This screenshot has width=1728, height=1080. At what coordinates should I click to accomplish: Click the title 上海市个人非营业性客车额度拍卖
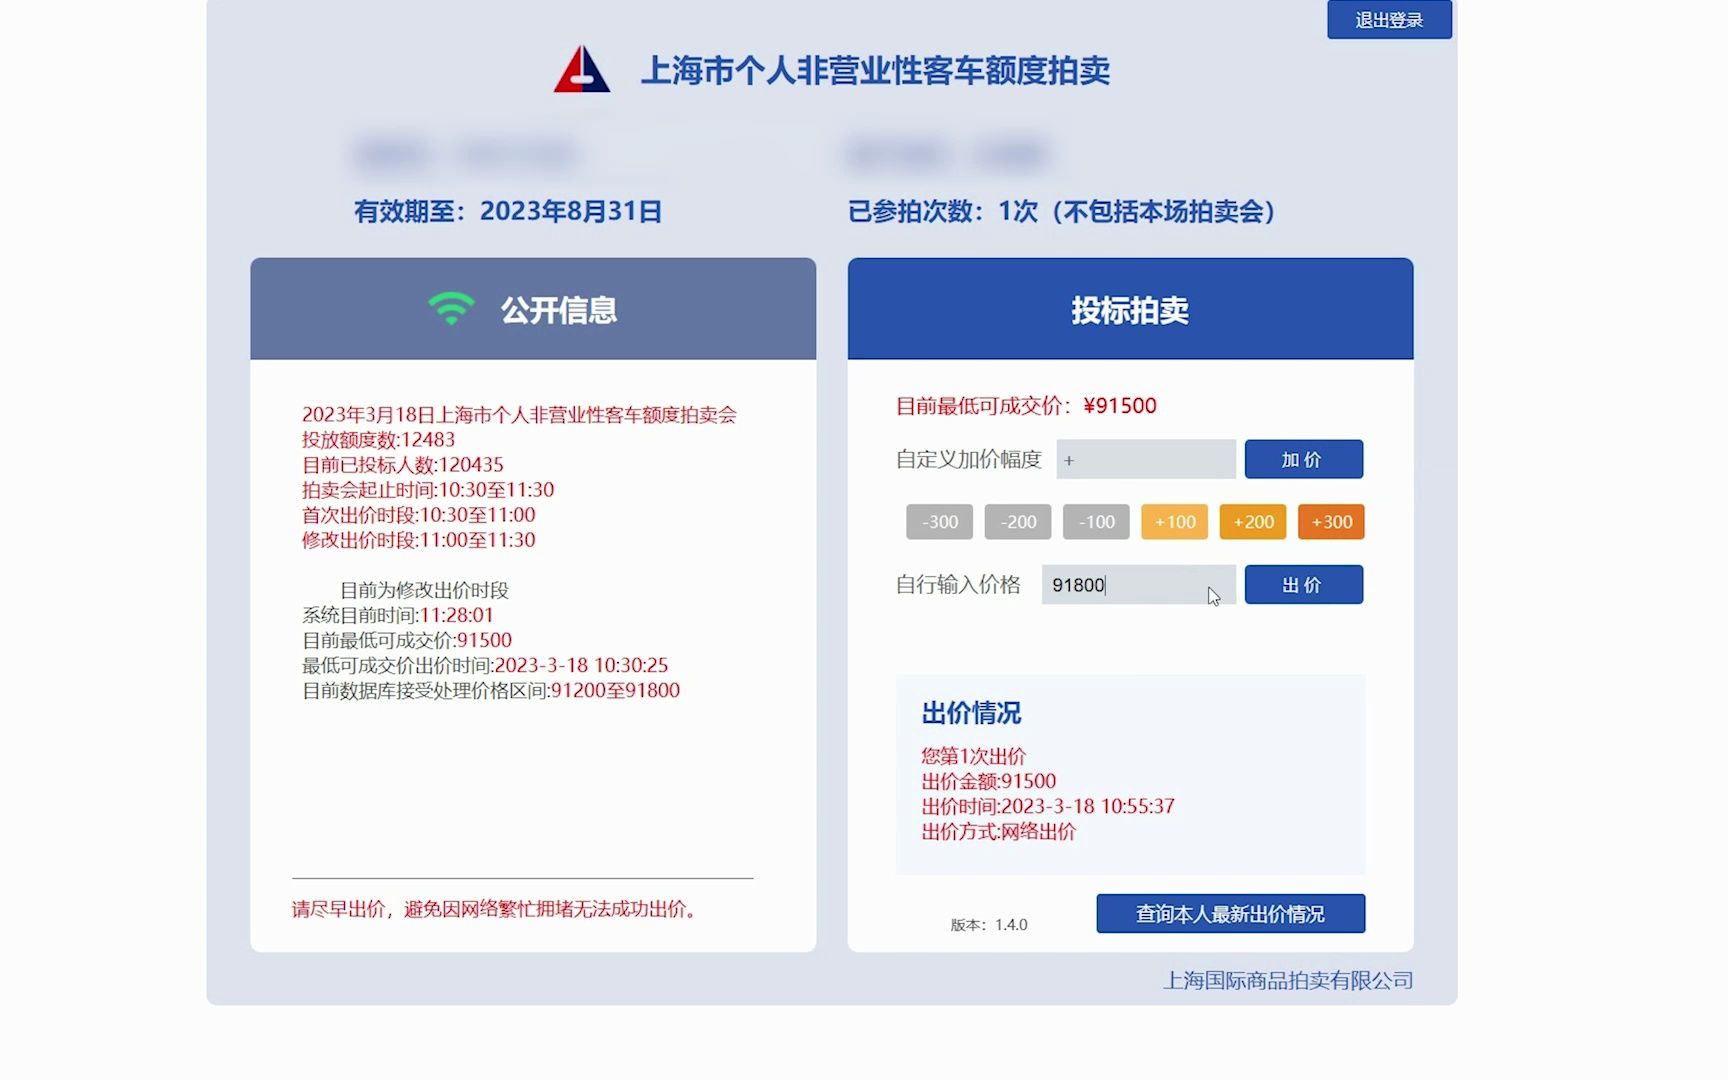point(875,70)
